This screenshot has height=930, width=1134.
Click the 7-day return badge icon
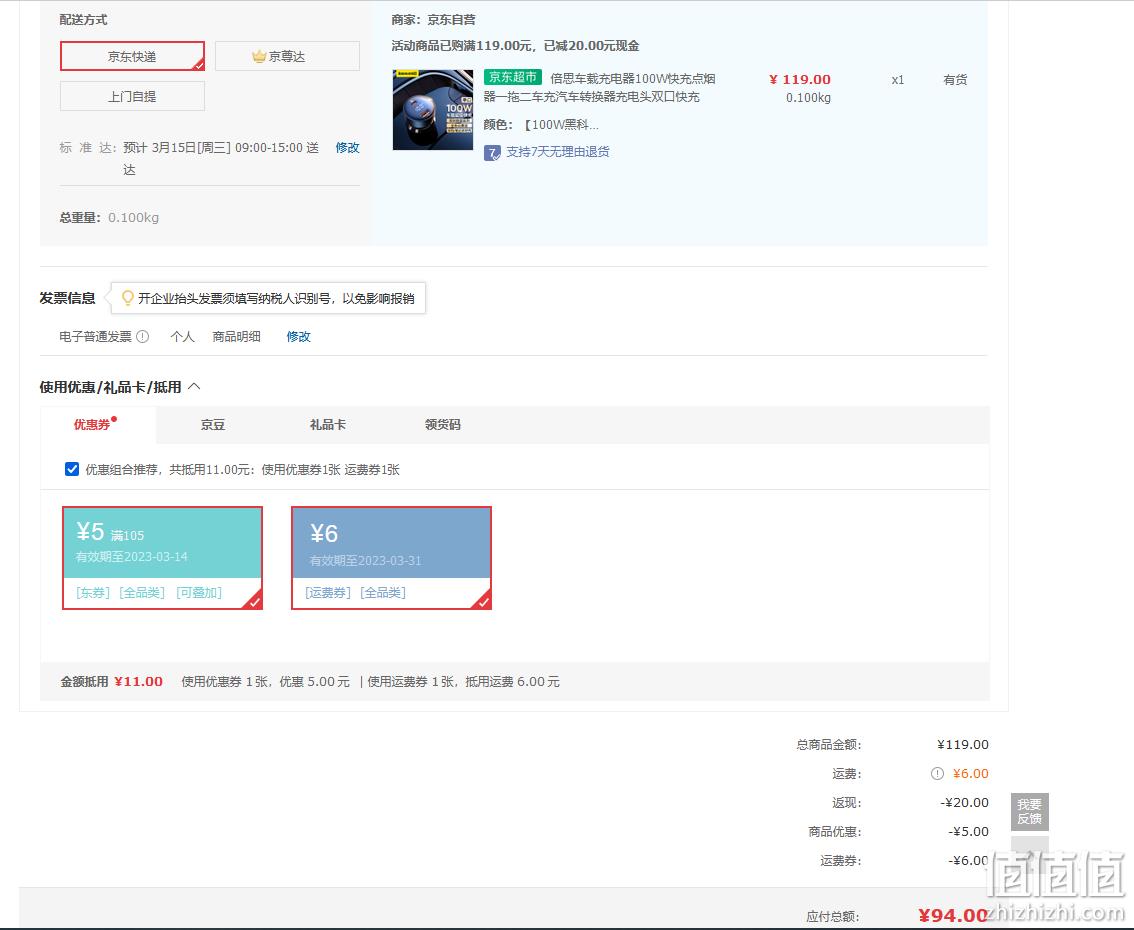[x=492, y=153]
